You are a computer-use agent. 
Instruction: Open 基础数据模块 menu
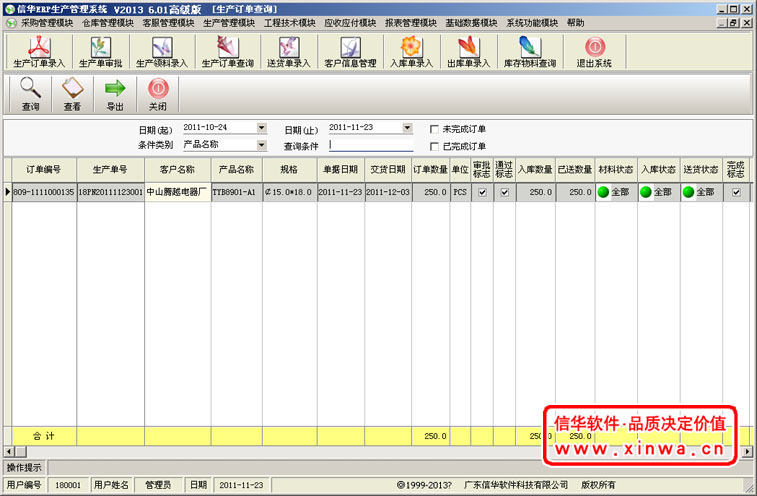471,23
